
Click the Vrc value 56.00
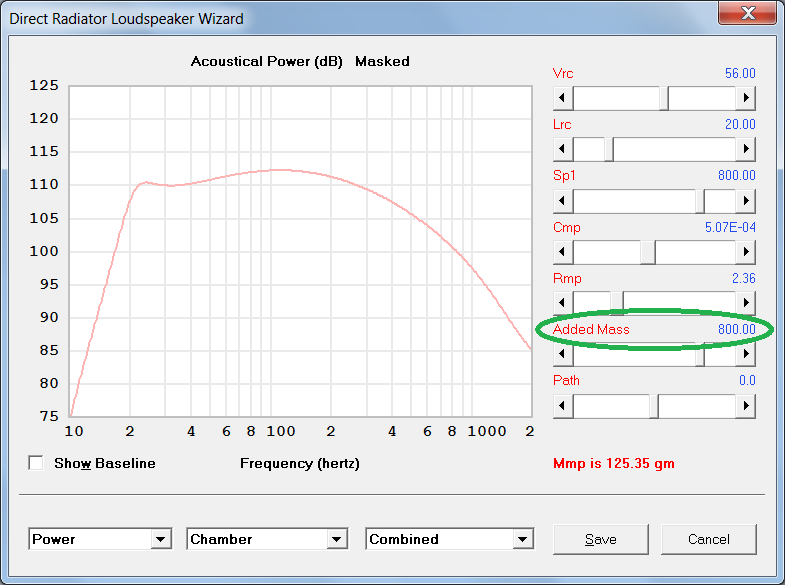click(x=740, y=73)
